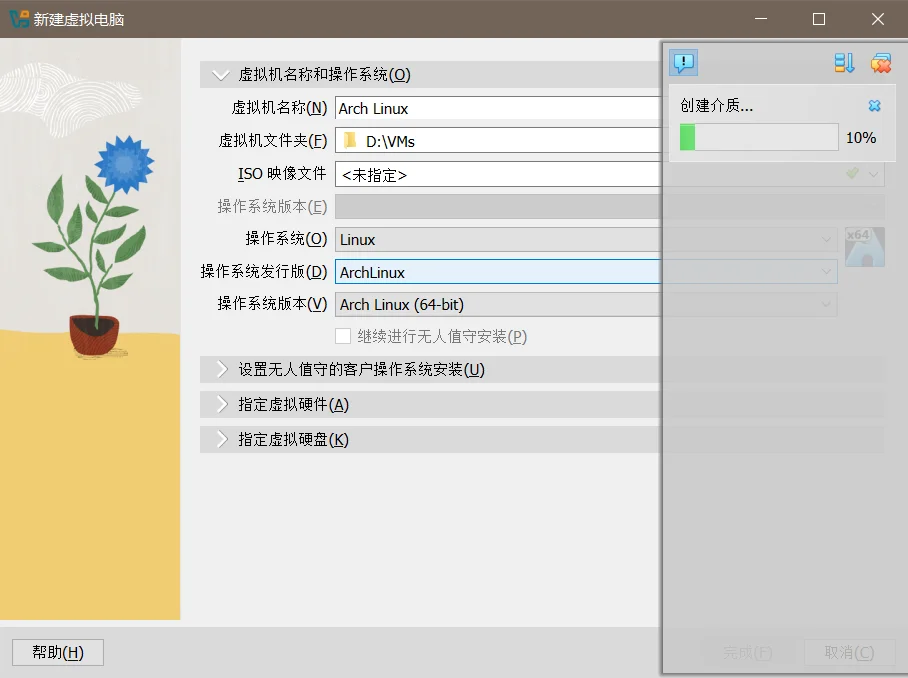Click the clear all notifications icon

(880, 63)
